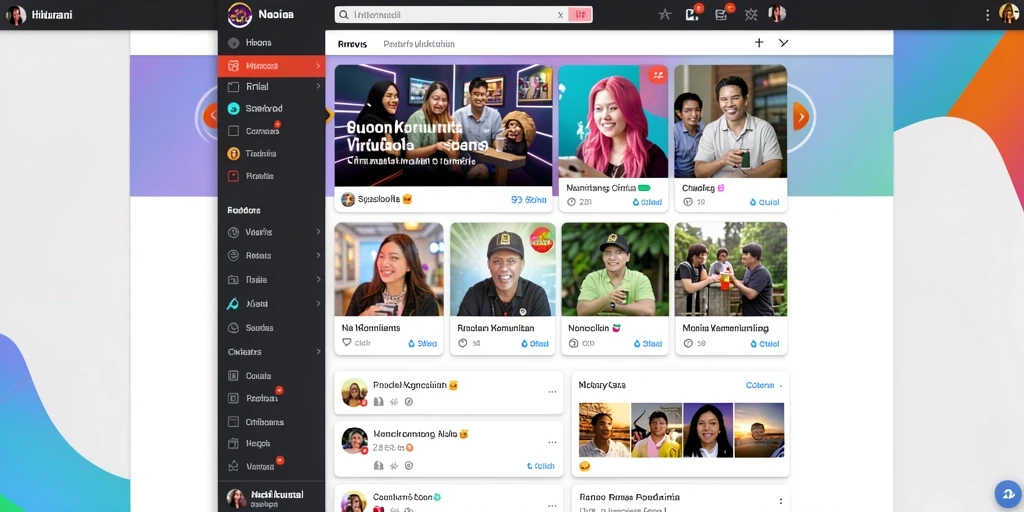Image resolution: width=1024 pixels, height=512 pixels.
Task: Click the teal Sackyod sidebar icon
Action: coord(233,108)
